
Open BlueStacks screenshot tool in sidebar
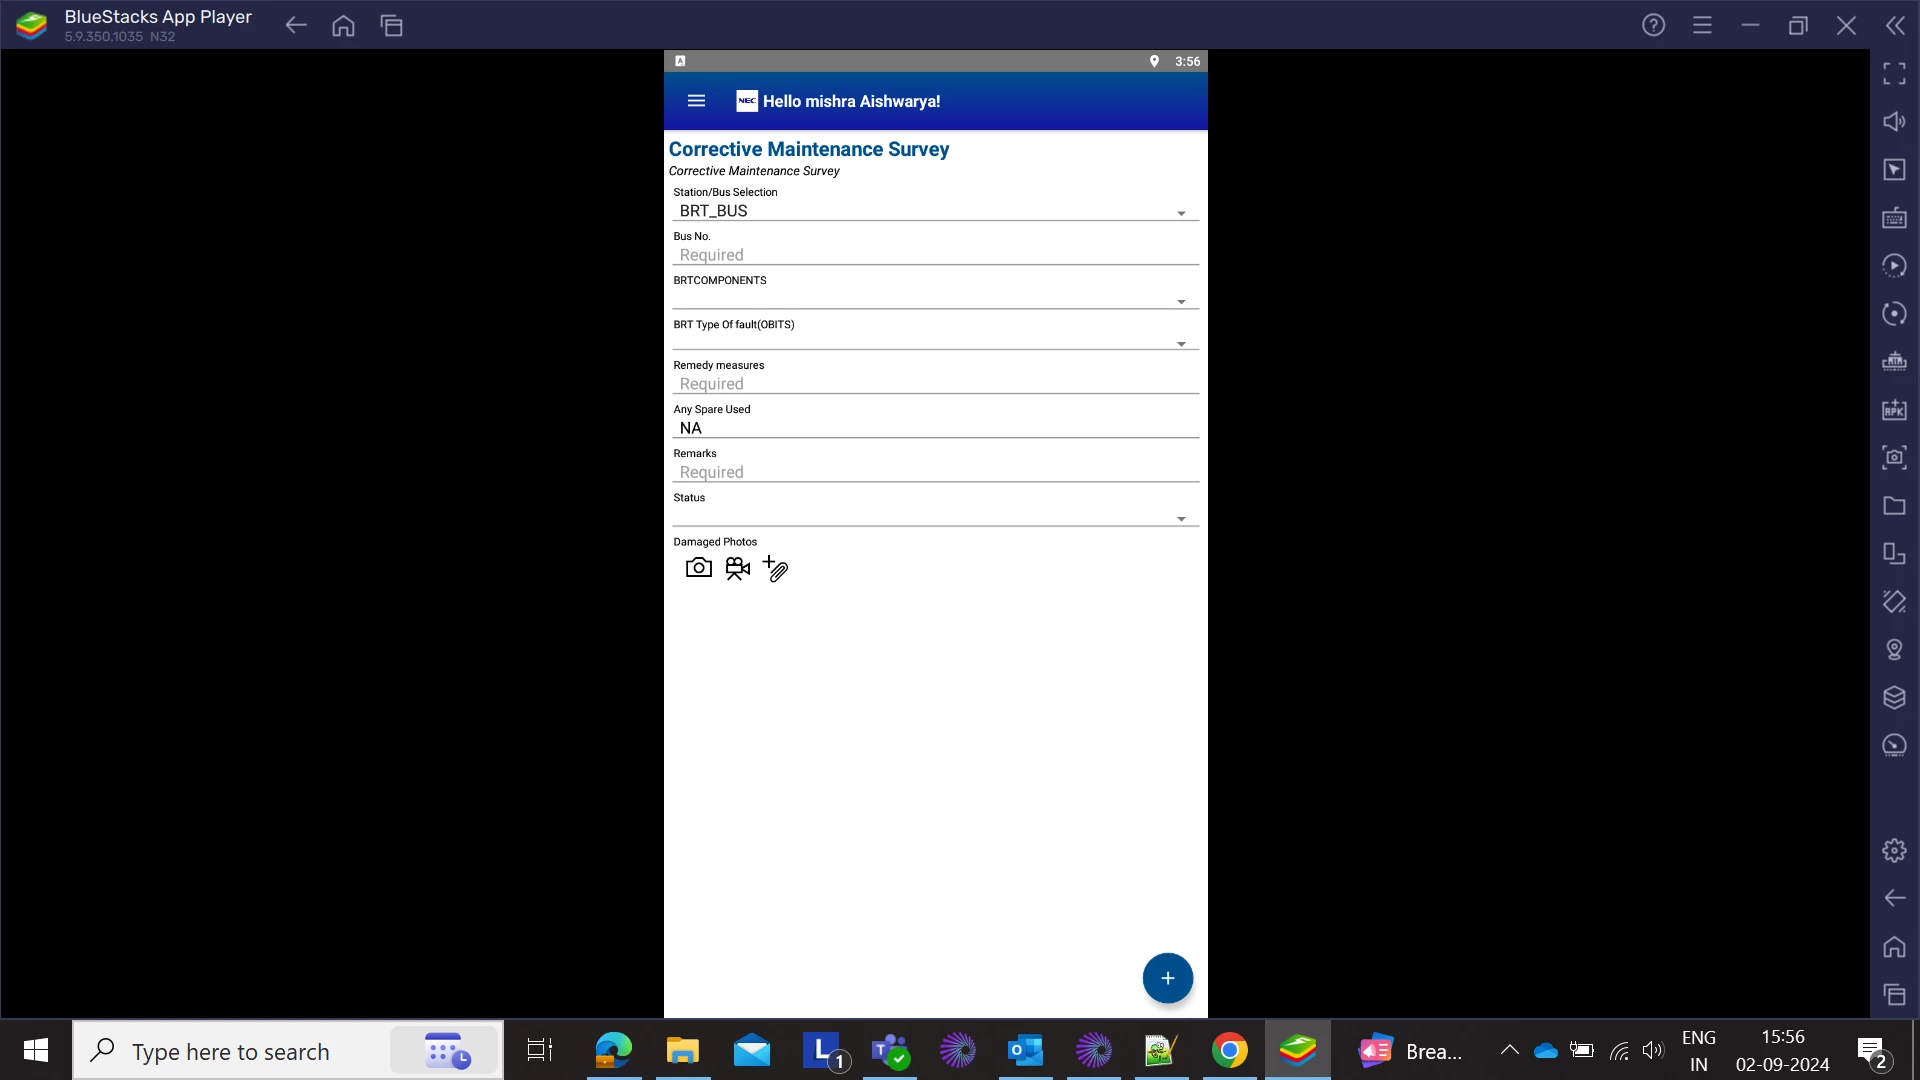point(1894,458)
